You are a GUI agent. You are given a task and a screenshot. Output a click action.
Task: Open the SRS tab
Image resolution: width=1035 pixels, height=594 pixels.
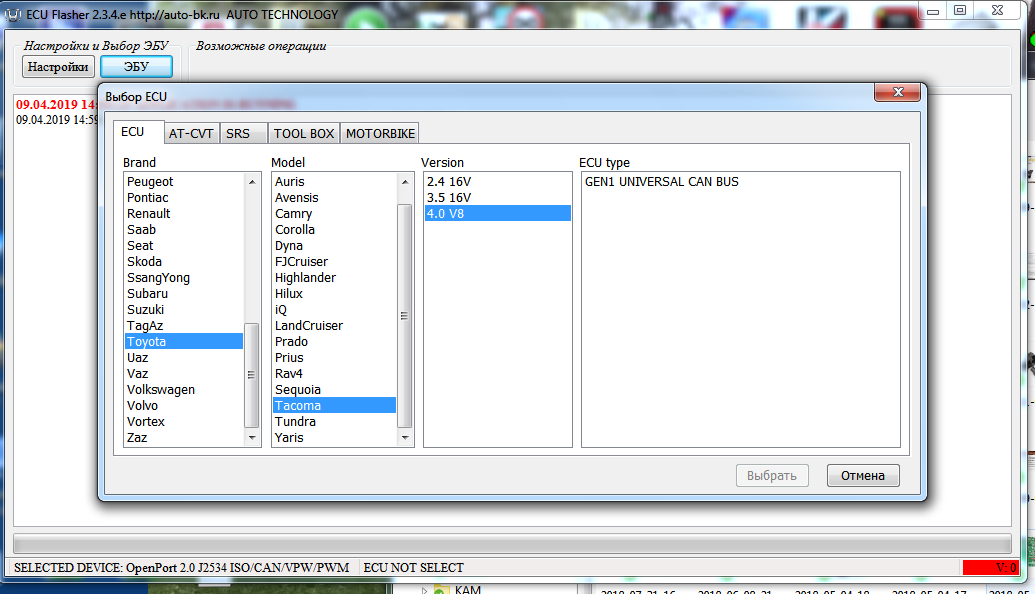click(x=244, y=133)
